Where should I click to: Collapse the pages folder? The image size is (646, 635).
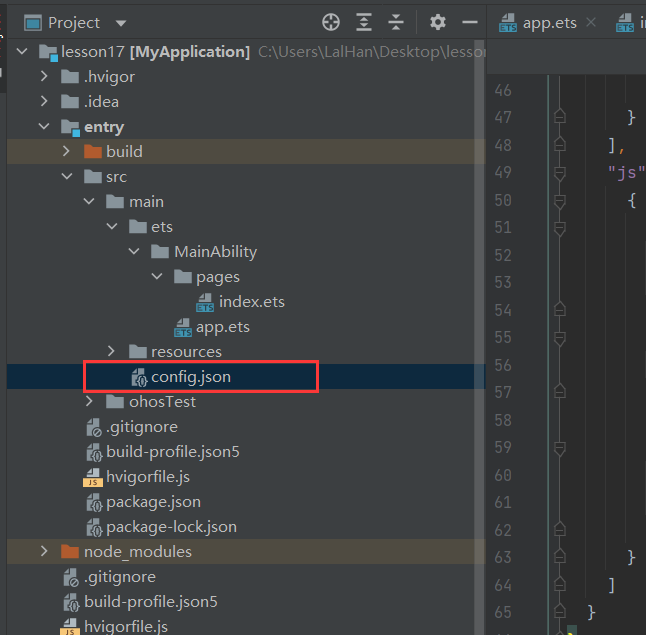coord(157,276)
